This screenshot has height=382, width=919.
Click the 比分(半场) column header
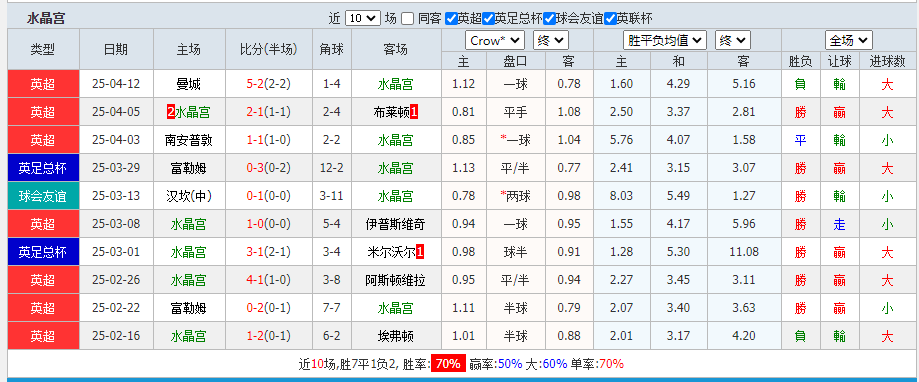[x=268, y=50]
